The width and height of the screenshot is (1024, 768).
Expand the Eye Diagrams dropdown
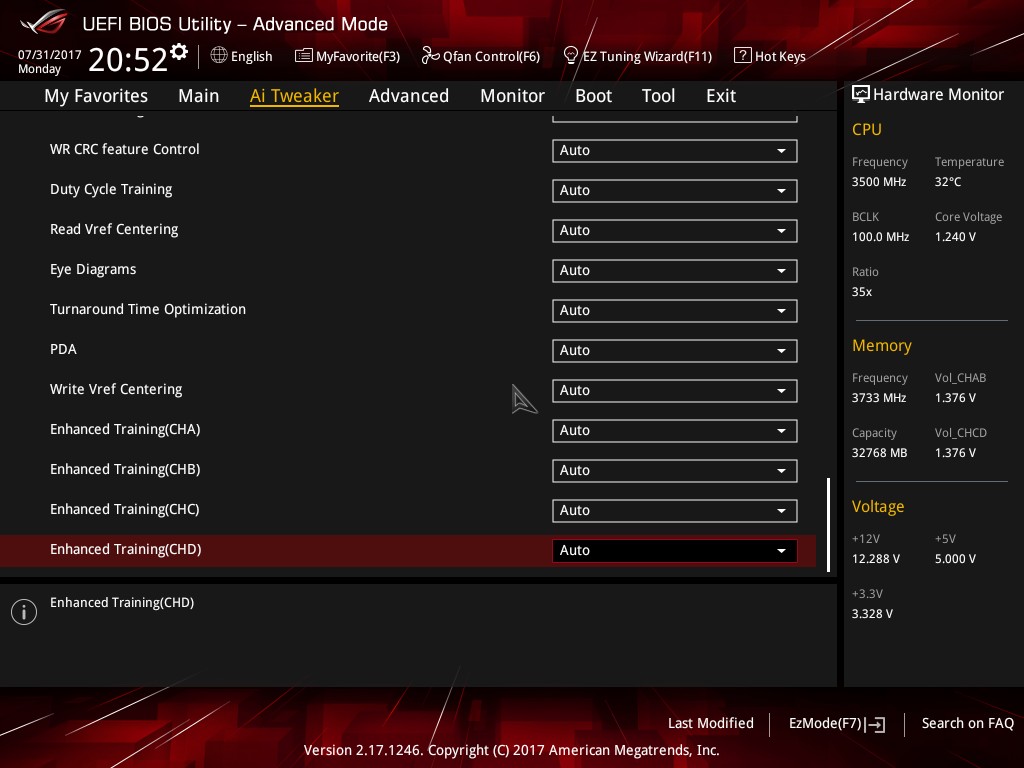[x=675, y=270]
